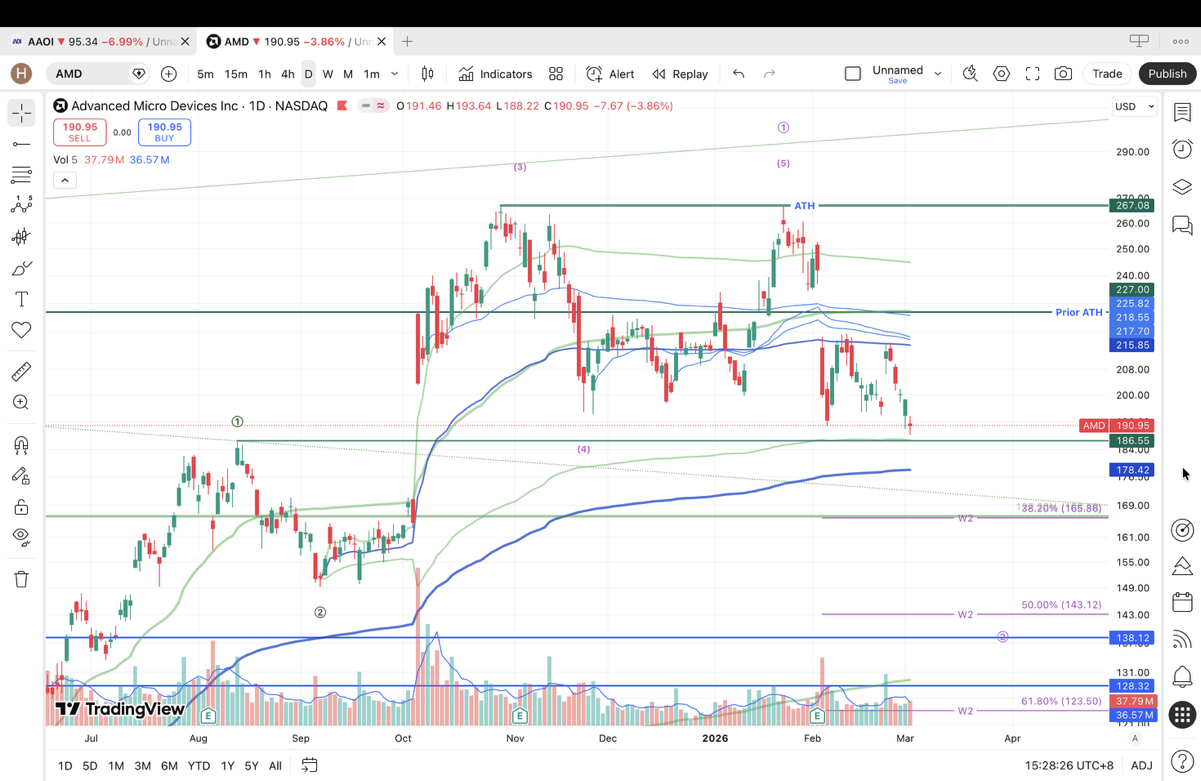Take a chart snapshot with the camera icon
This screenshot has width=1201, height=781.
1063,74
